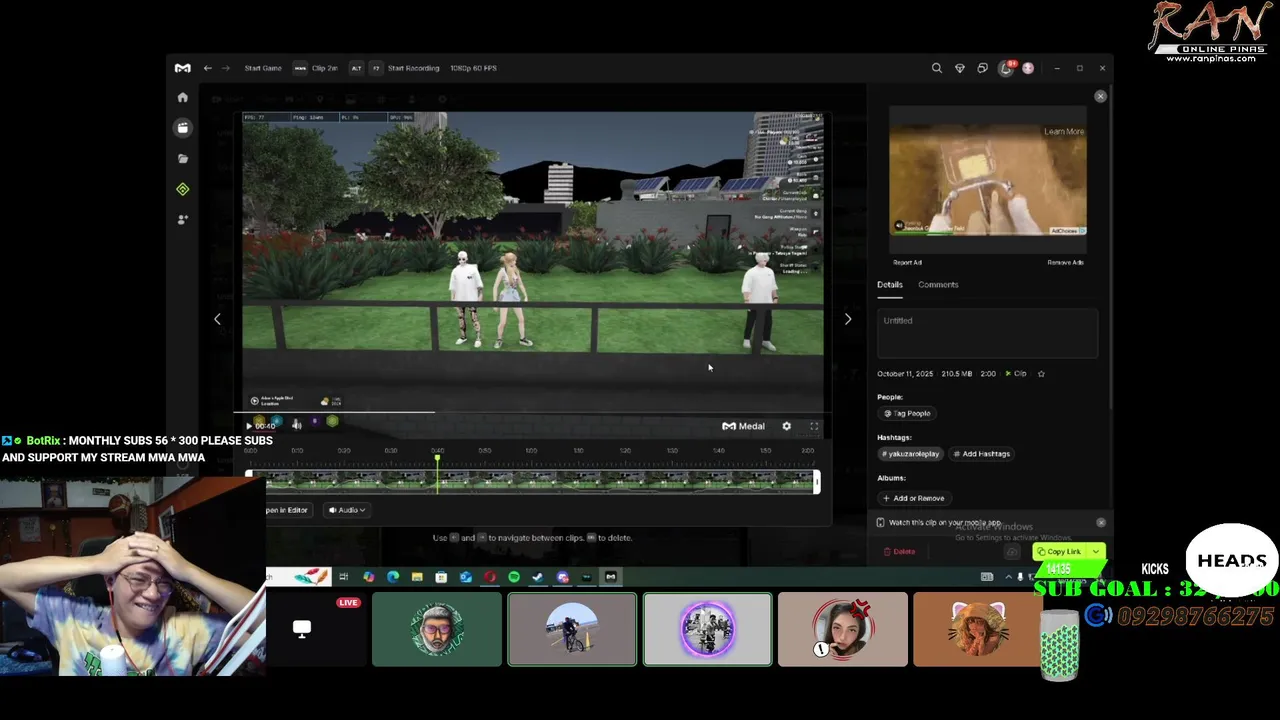Click the Tag People button
This screenshot has height=720, width=1280.
click(907, 413)
